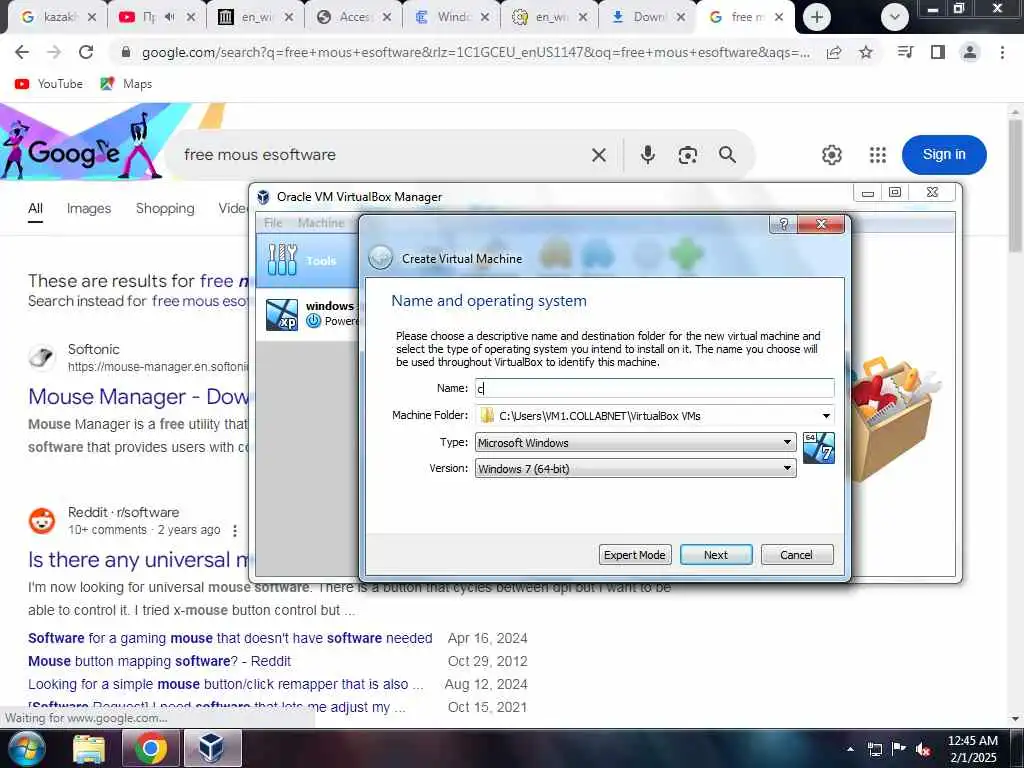Select the Shopping search tab

tap(165, 208)
